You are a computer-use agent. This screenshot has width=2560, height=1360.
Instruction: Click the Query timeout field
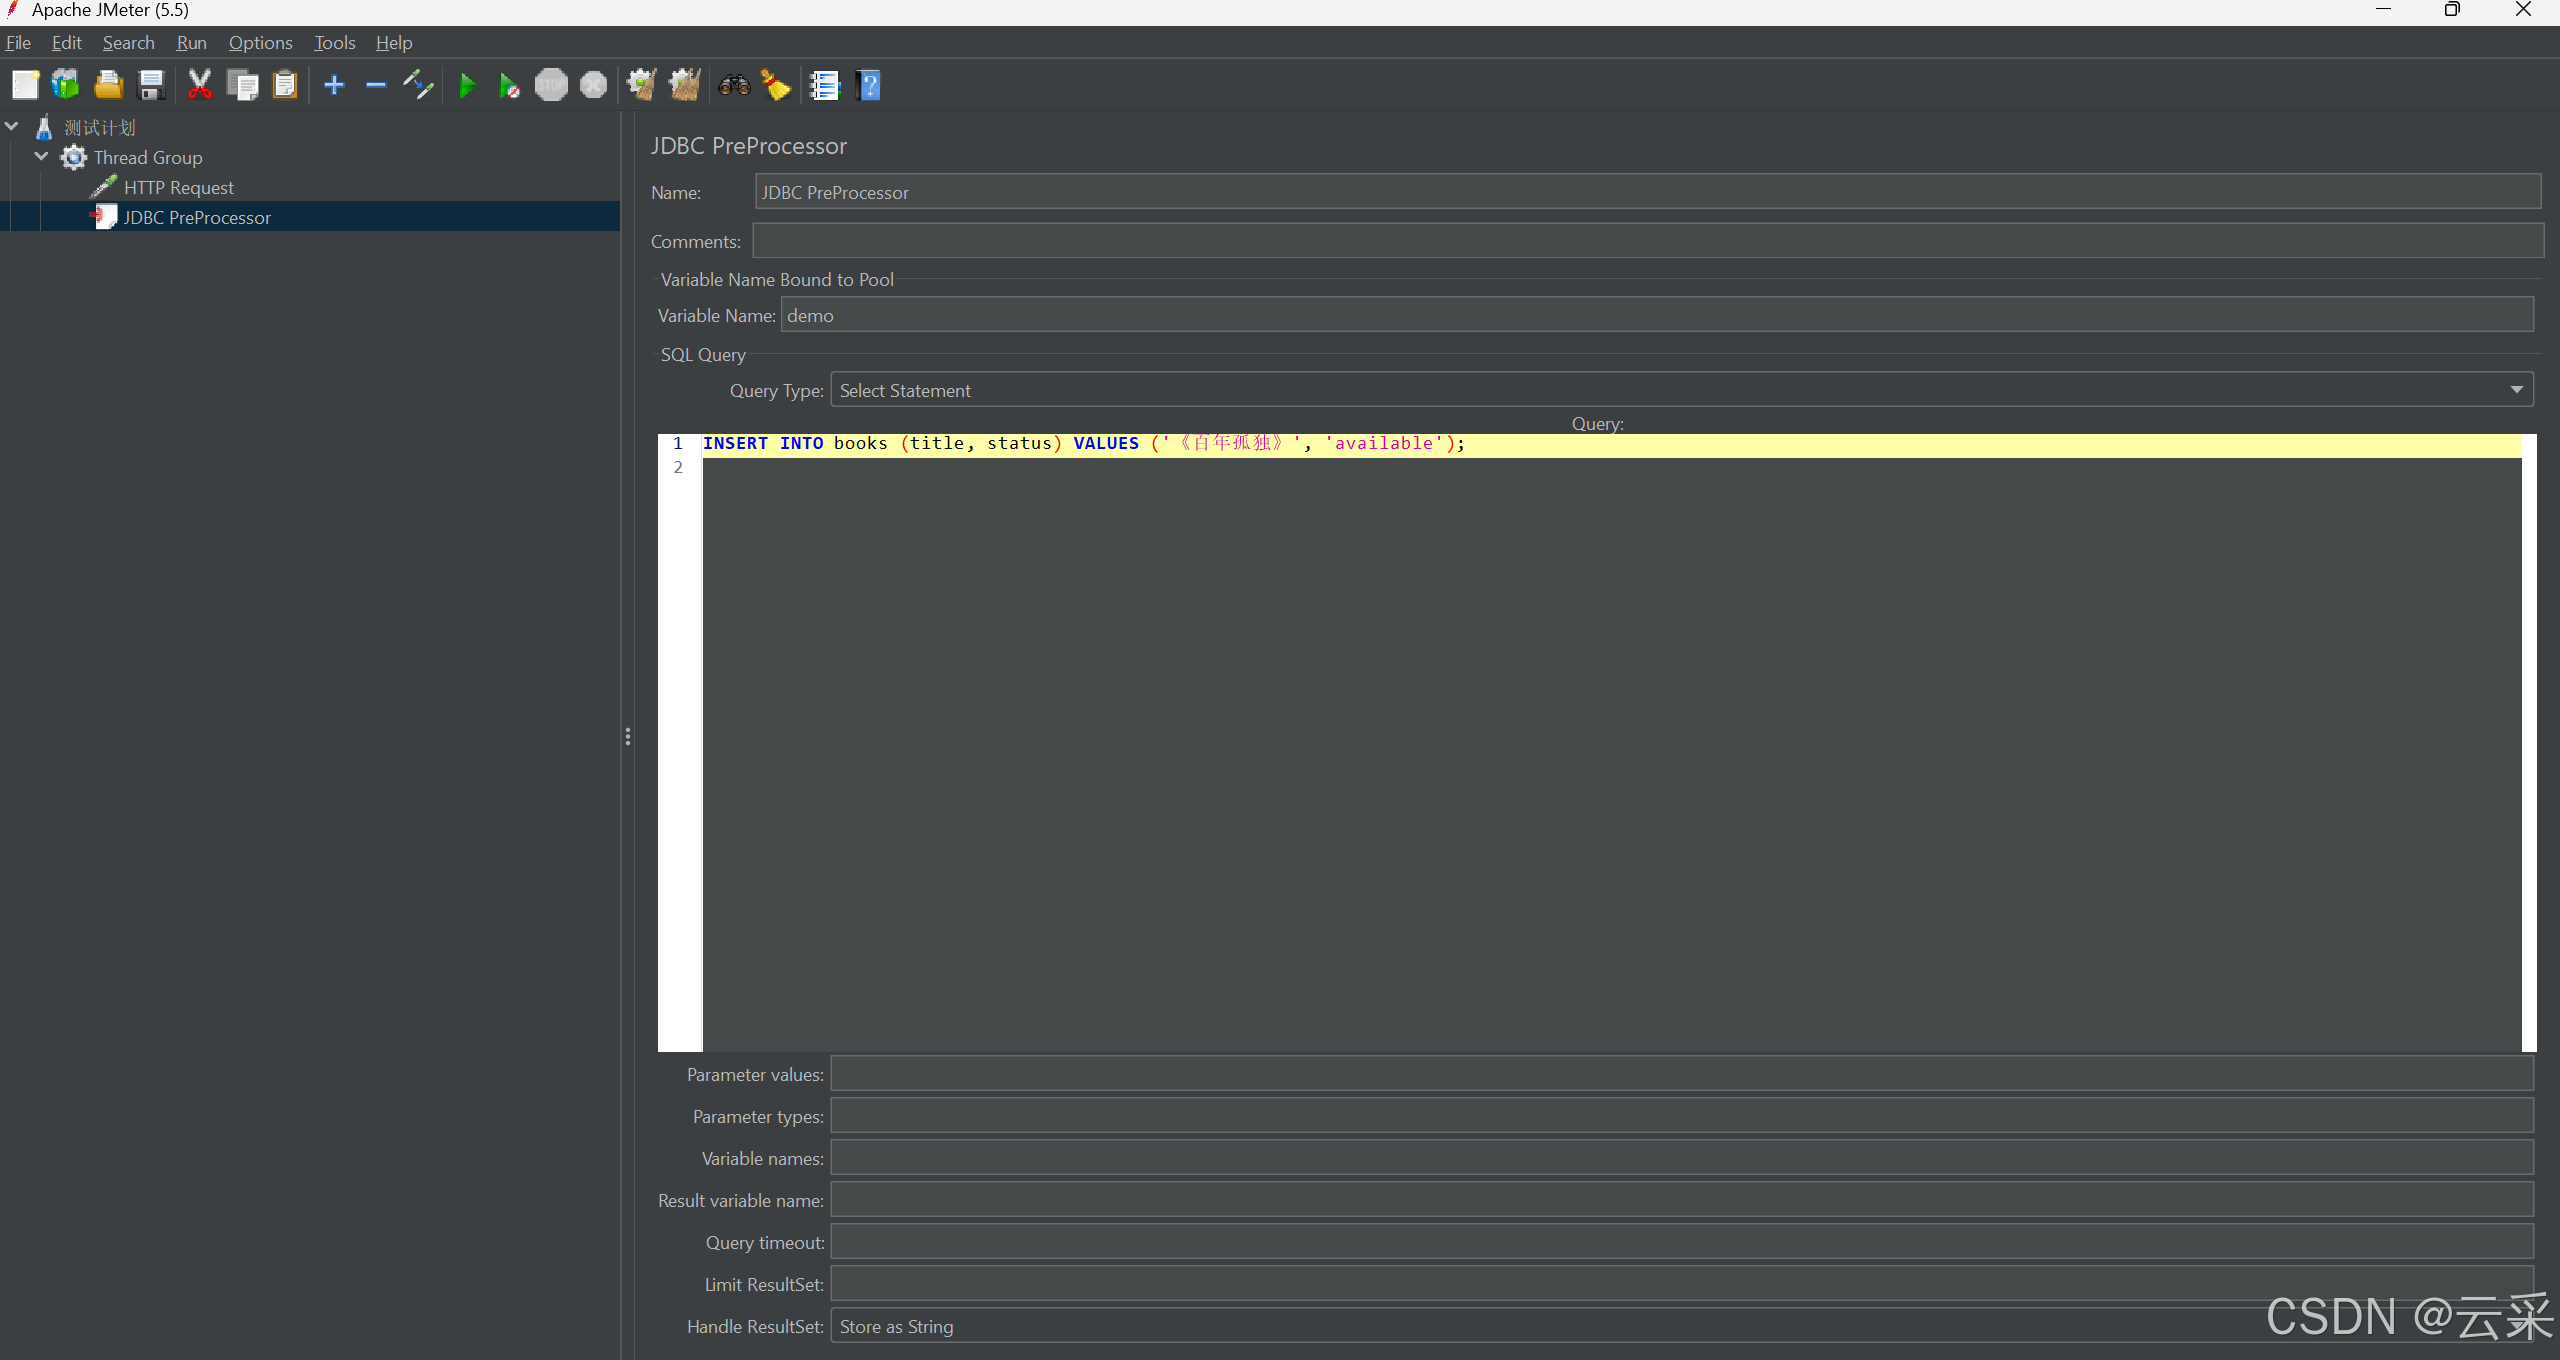pyautogui.click(x=1682, y=1242)
